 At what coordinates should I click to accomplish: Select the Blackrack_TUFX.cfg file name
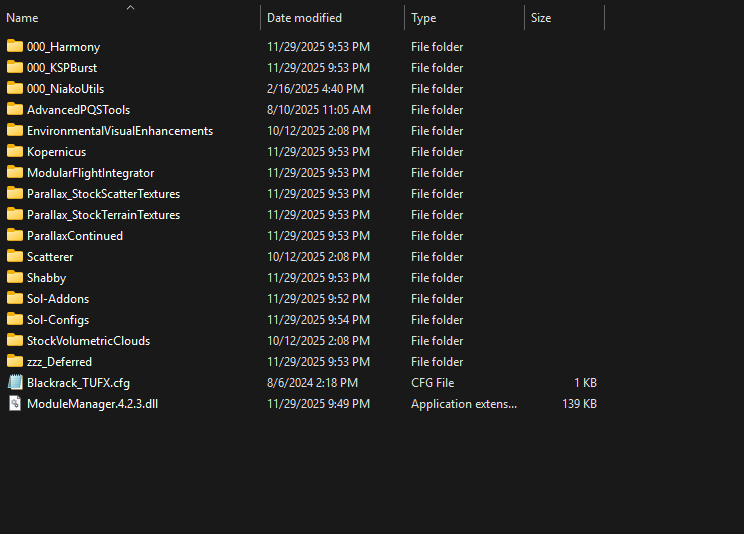[78, 383]
